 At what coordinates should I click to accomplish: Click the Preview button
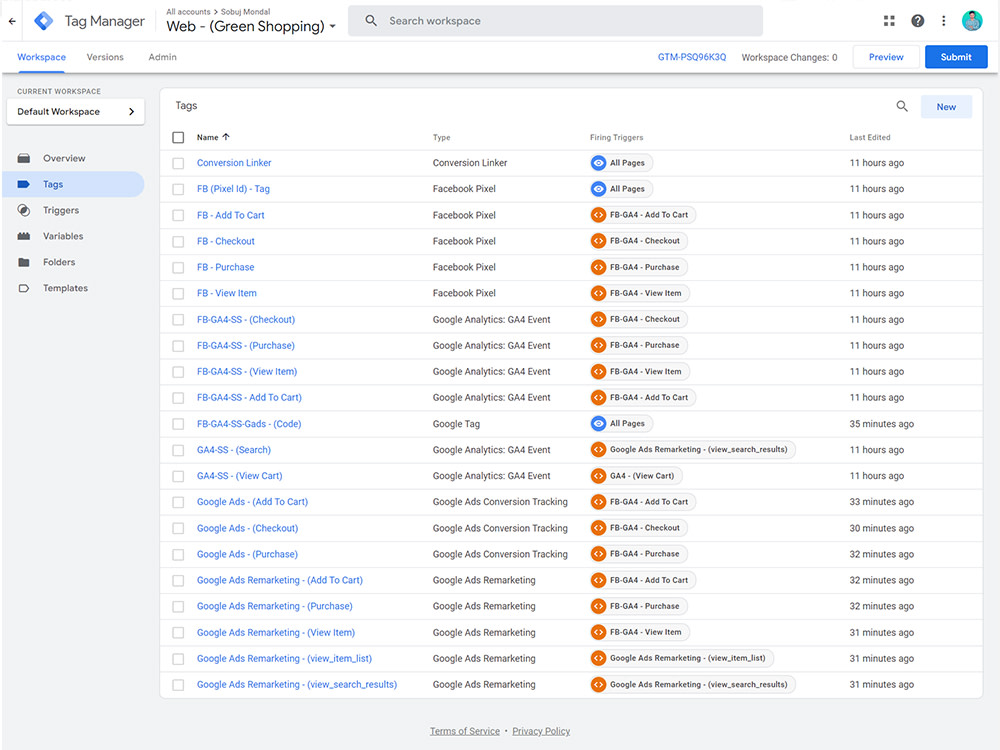click(886, 57)
